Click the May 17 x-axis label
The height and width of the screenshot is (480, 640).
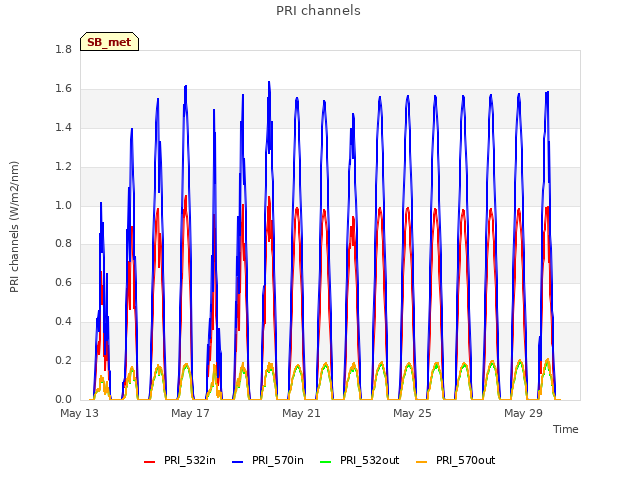pyautogui.click(x=190, y=413)
